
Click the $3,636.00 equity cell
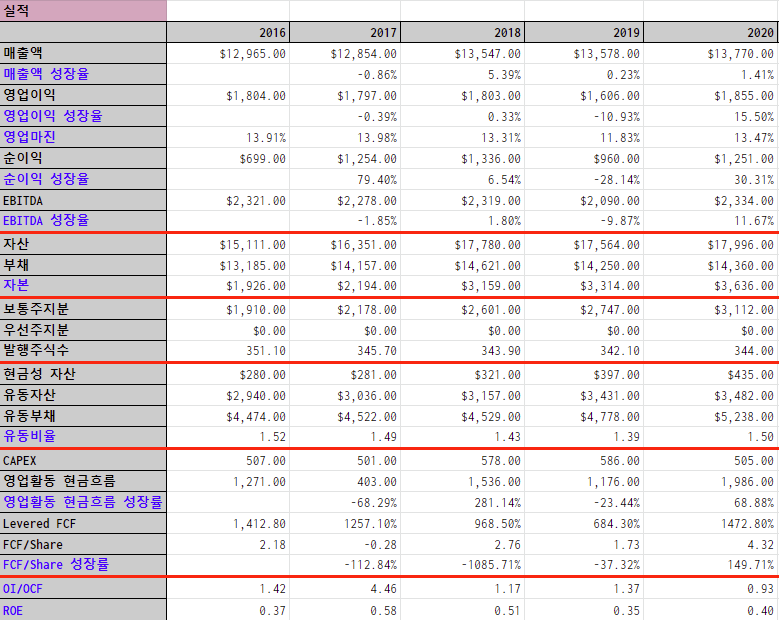click(x=711, y=286)
